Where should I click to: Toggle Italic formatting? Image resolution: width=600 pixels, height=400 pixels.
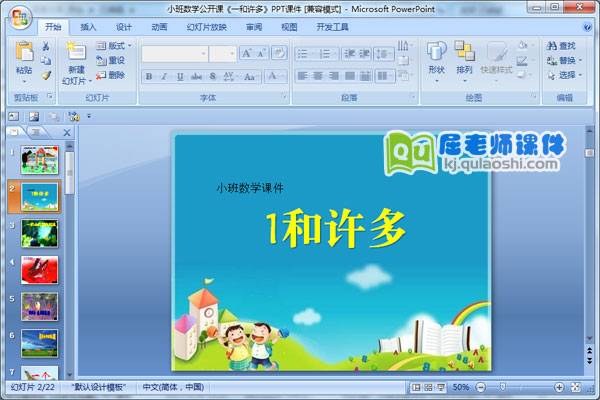click(x=164, y=76)
